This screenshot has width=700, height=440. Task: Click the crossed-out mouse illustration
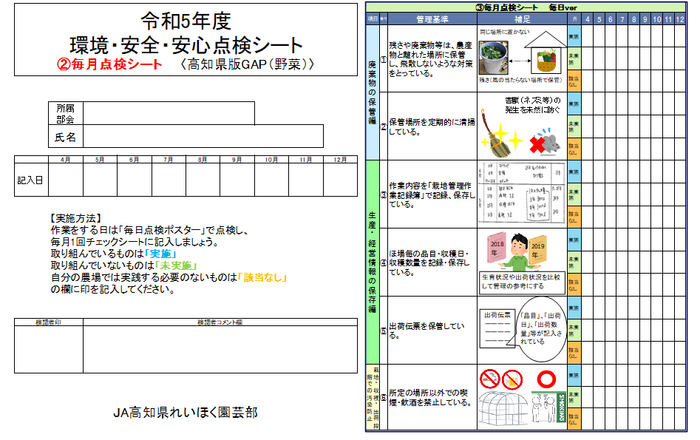[x=546, y=142]
